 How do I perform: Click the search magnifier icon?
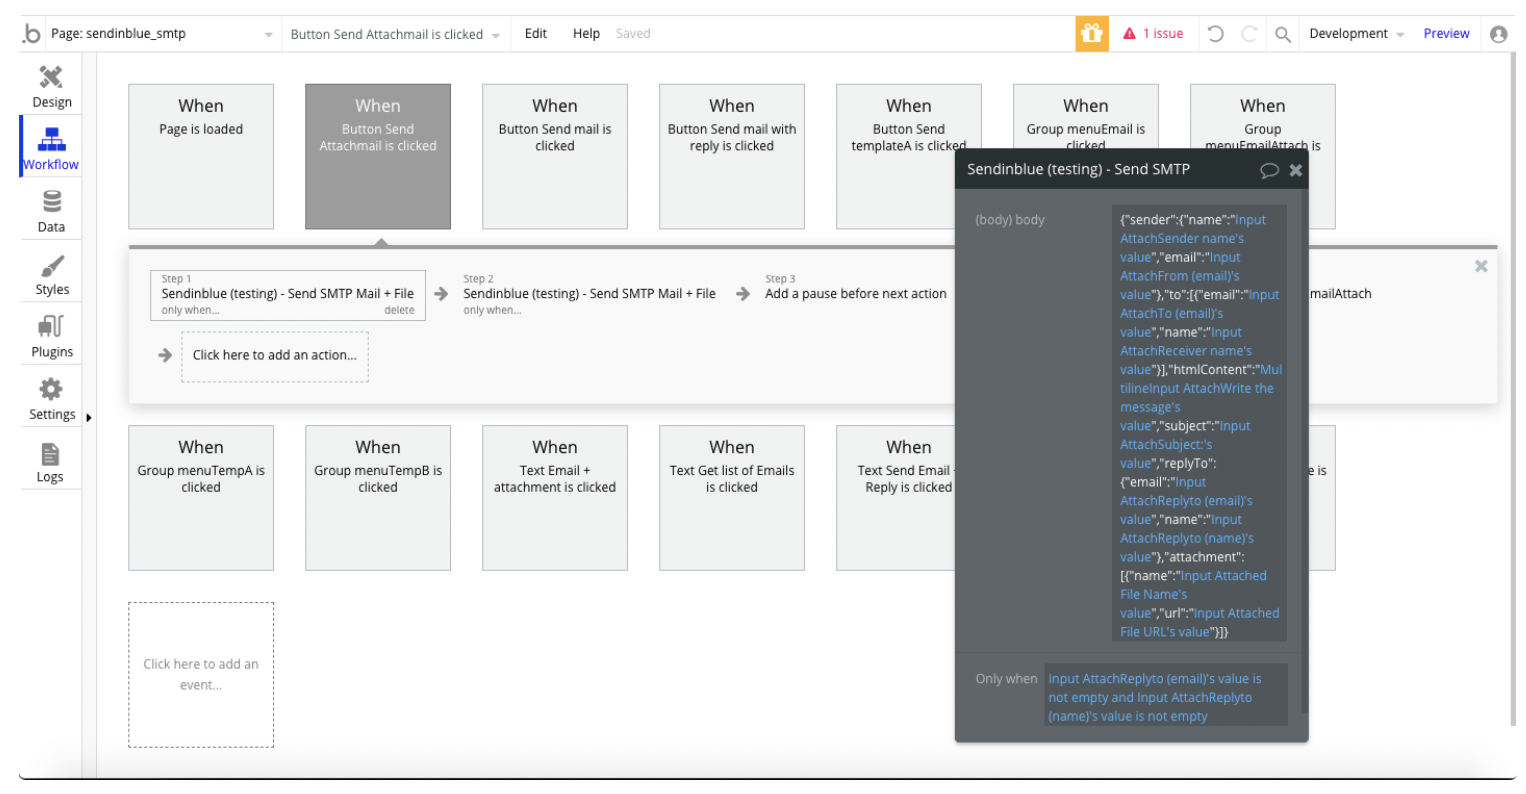click(1282, 34)
